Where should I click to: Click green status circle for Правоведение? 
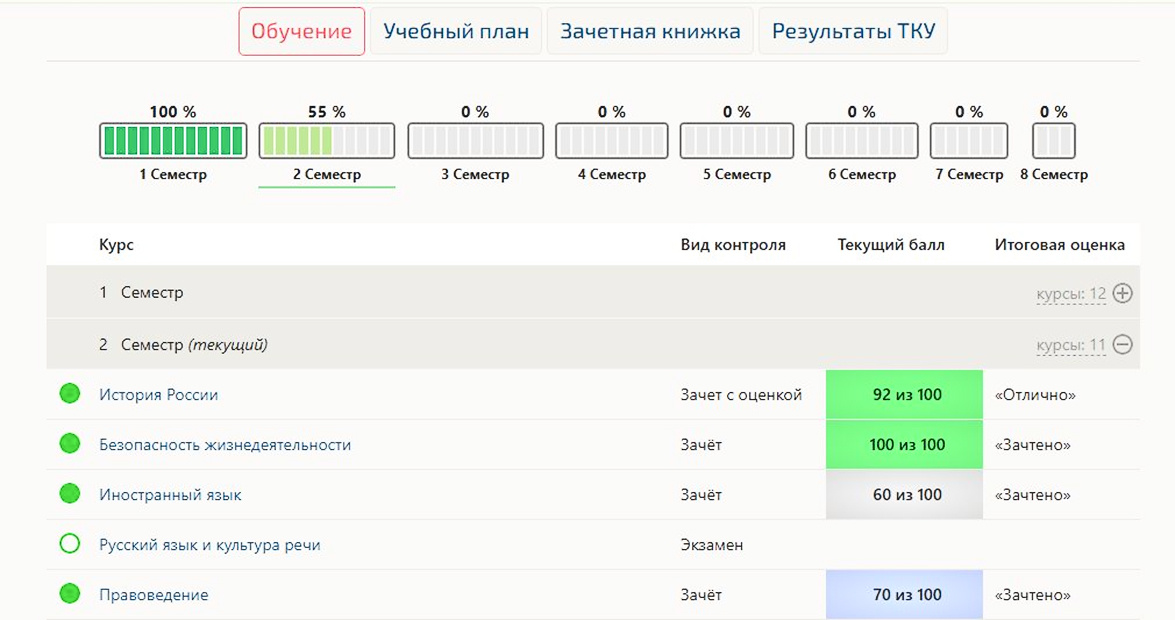[70, 594]
